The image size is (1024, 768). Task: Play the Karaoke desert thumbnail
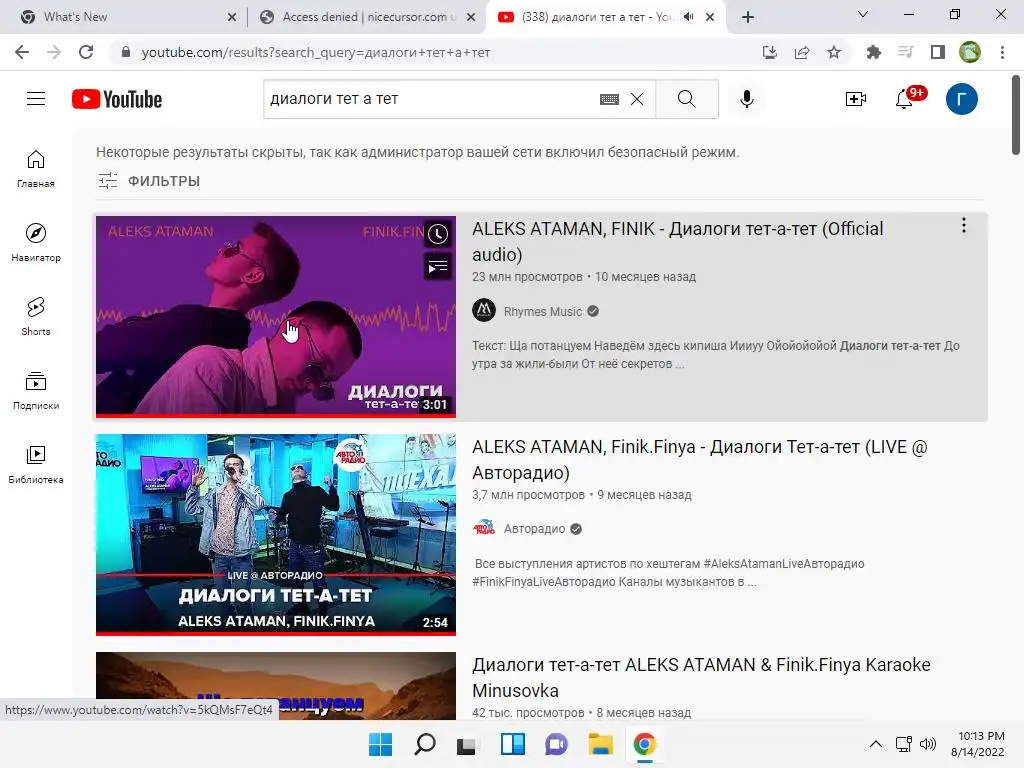click(x=276, y=686)
